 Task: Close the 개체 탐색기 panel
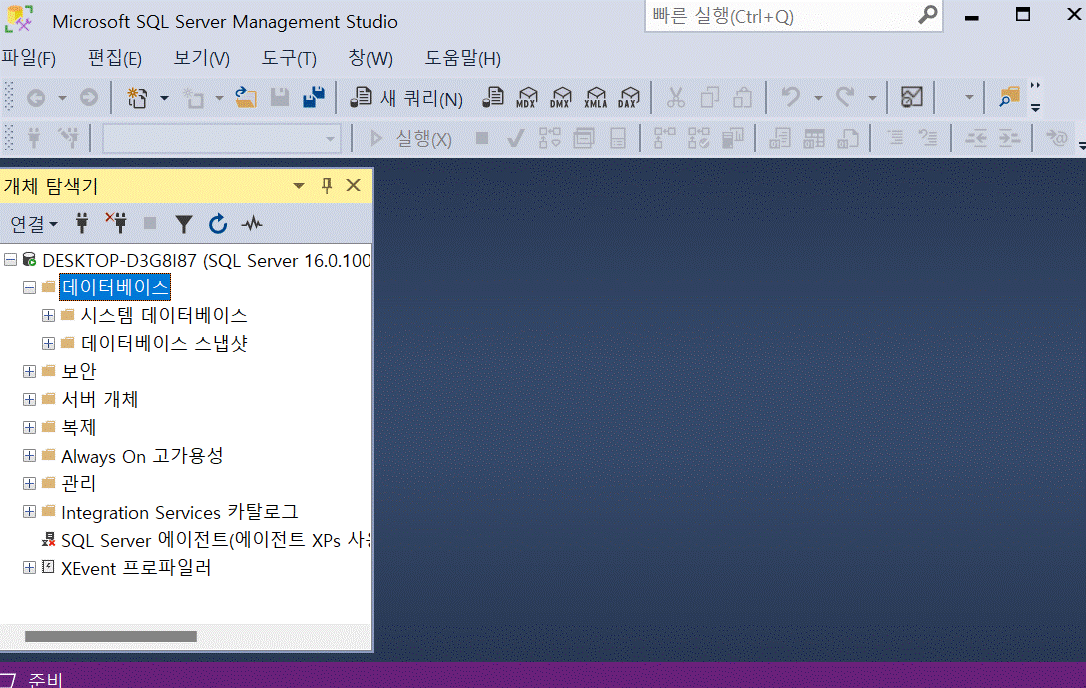[x=353, y=185]
